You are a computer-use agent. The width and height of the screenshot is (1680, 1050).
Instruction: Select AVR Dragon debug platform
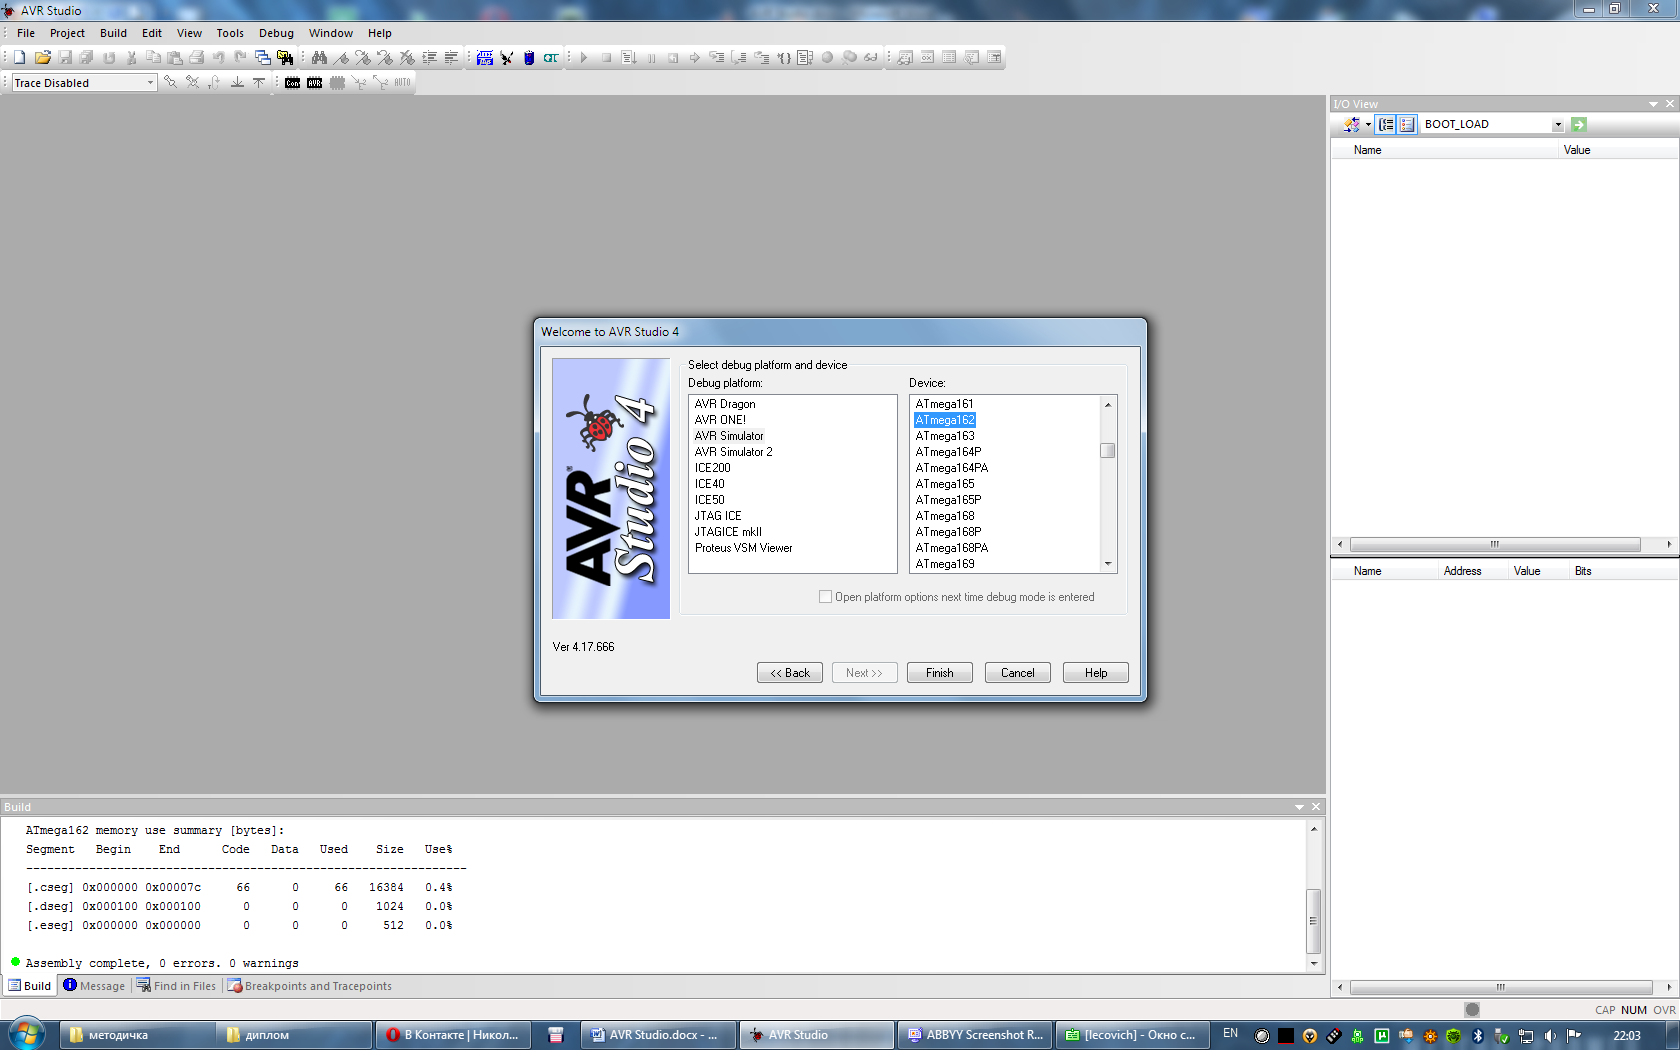(725, 404)
